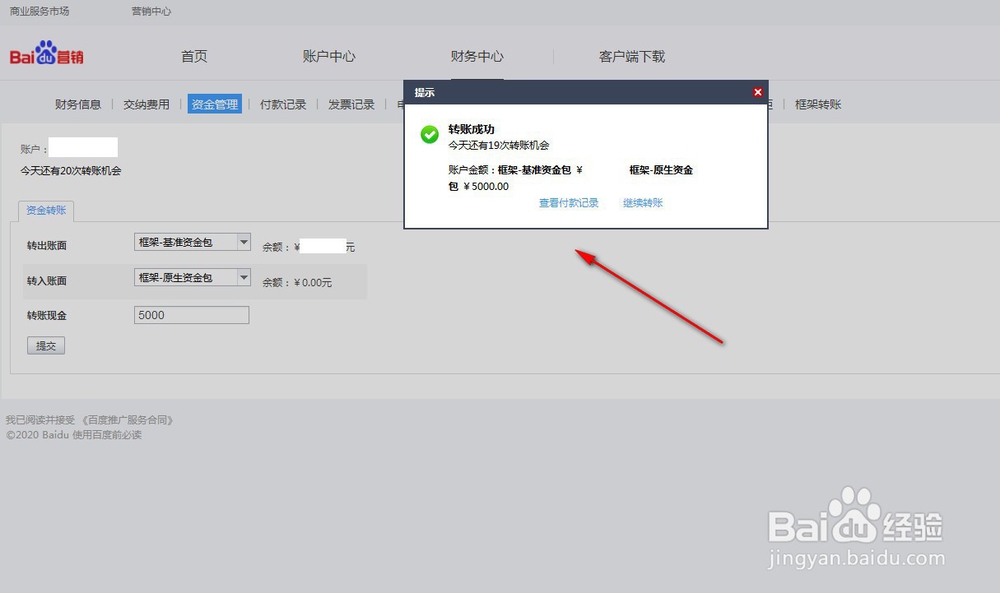Click 转账成功 text in dialog
The width and height of the screenshot is (1000, 593).
pyautogui.click(x=471, y=129)
